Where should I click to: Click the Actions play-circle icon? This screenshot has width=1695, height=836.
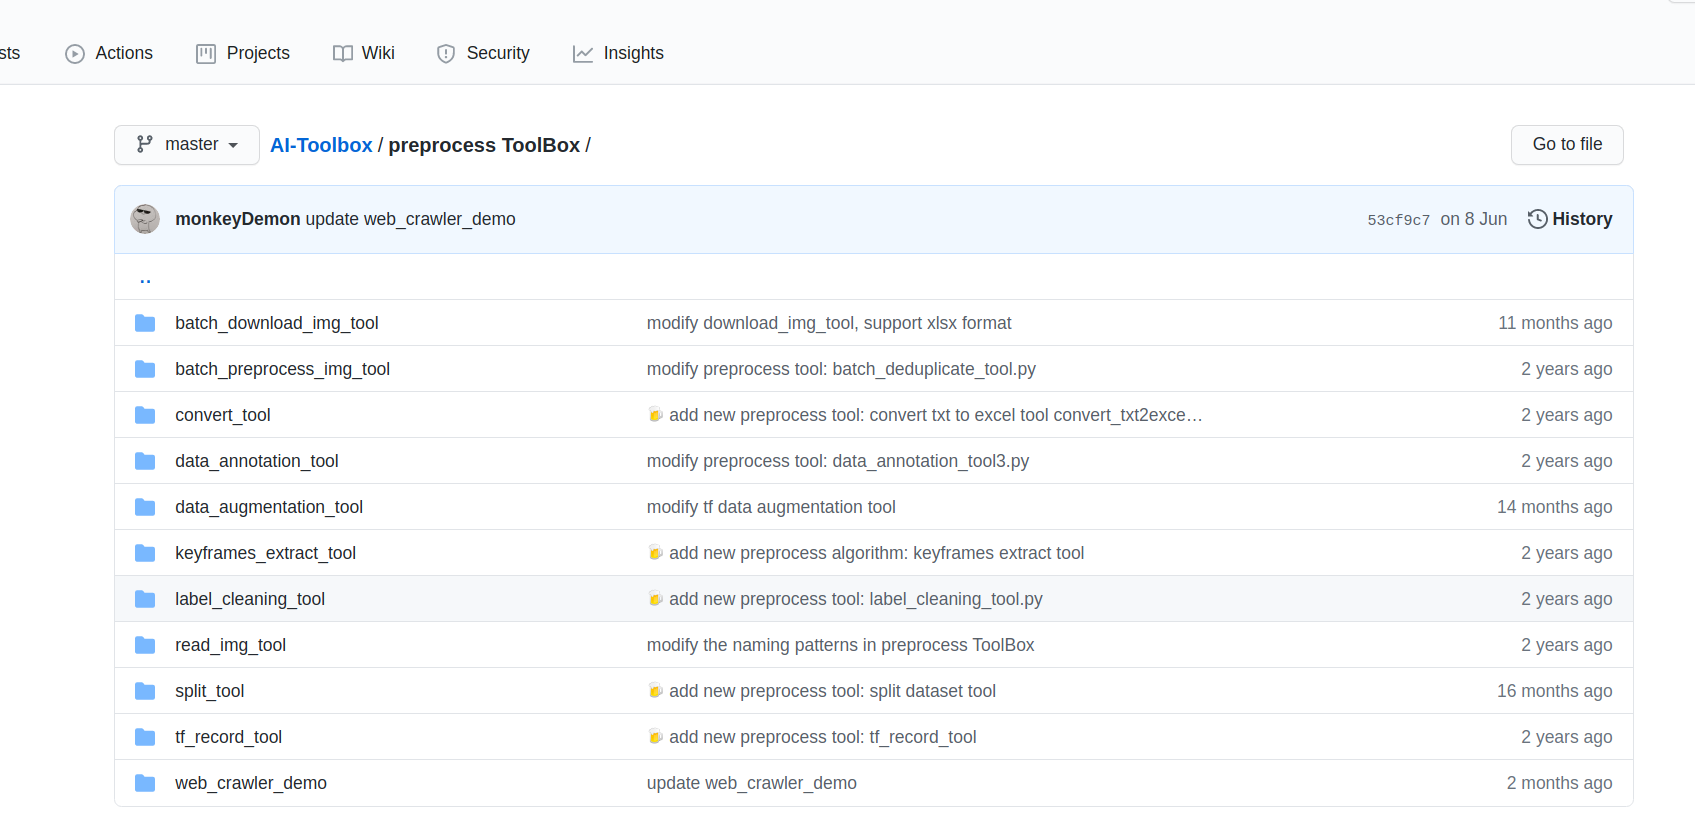pos(75,54)
